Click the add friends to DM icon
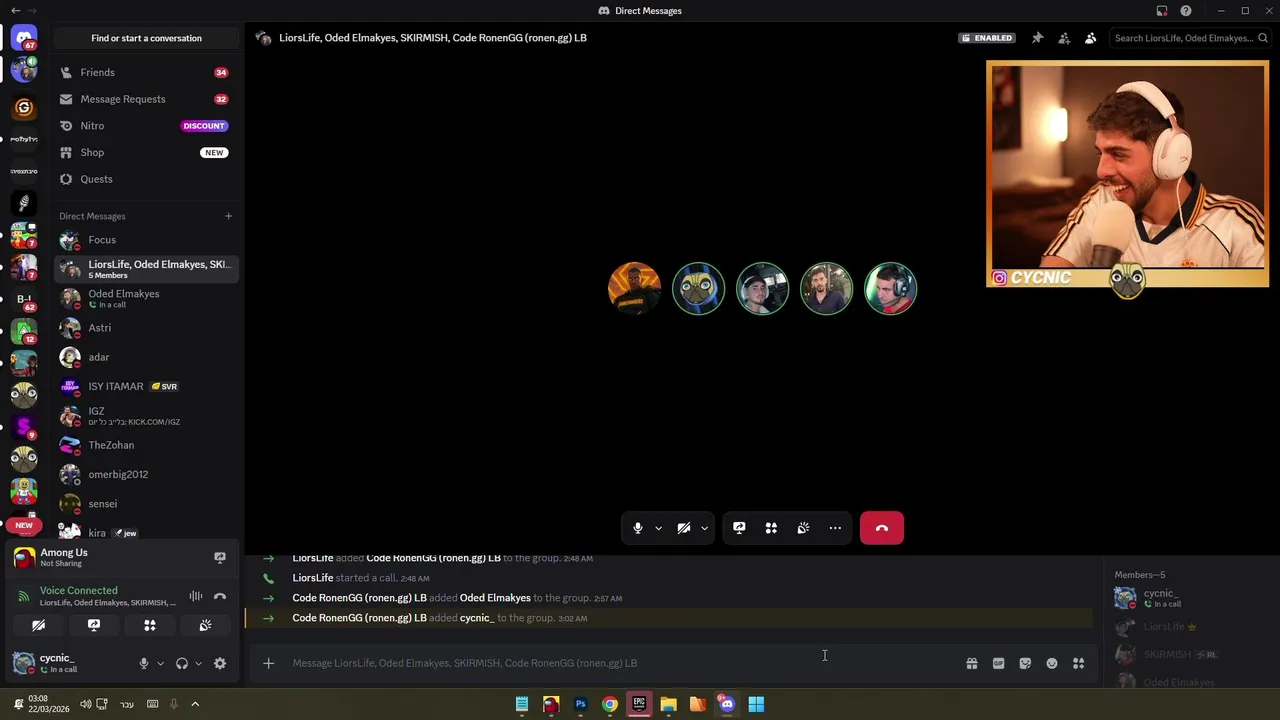This screenshot has width=1280, height=720. [x=1064, y=38]
